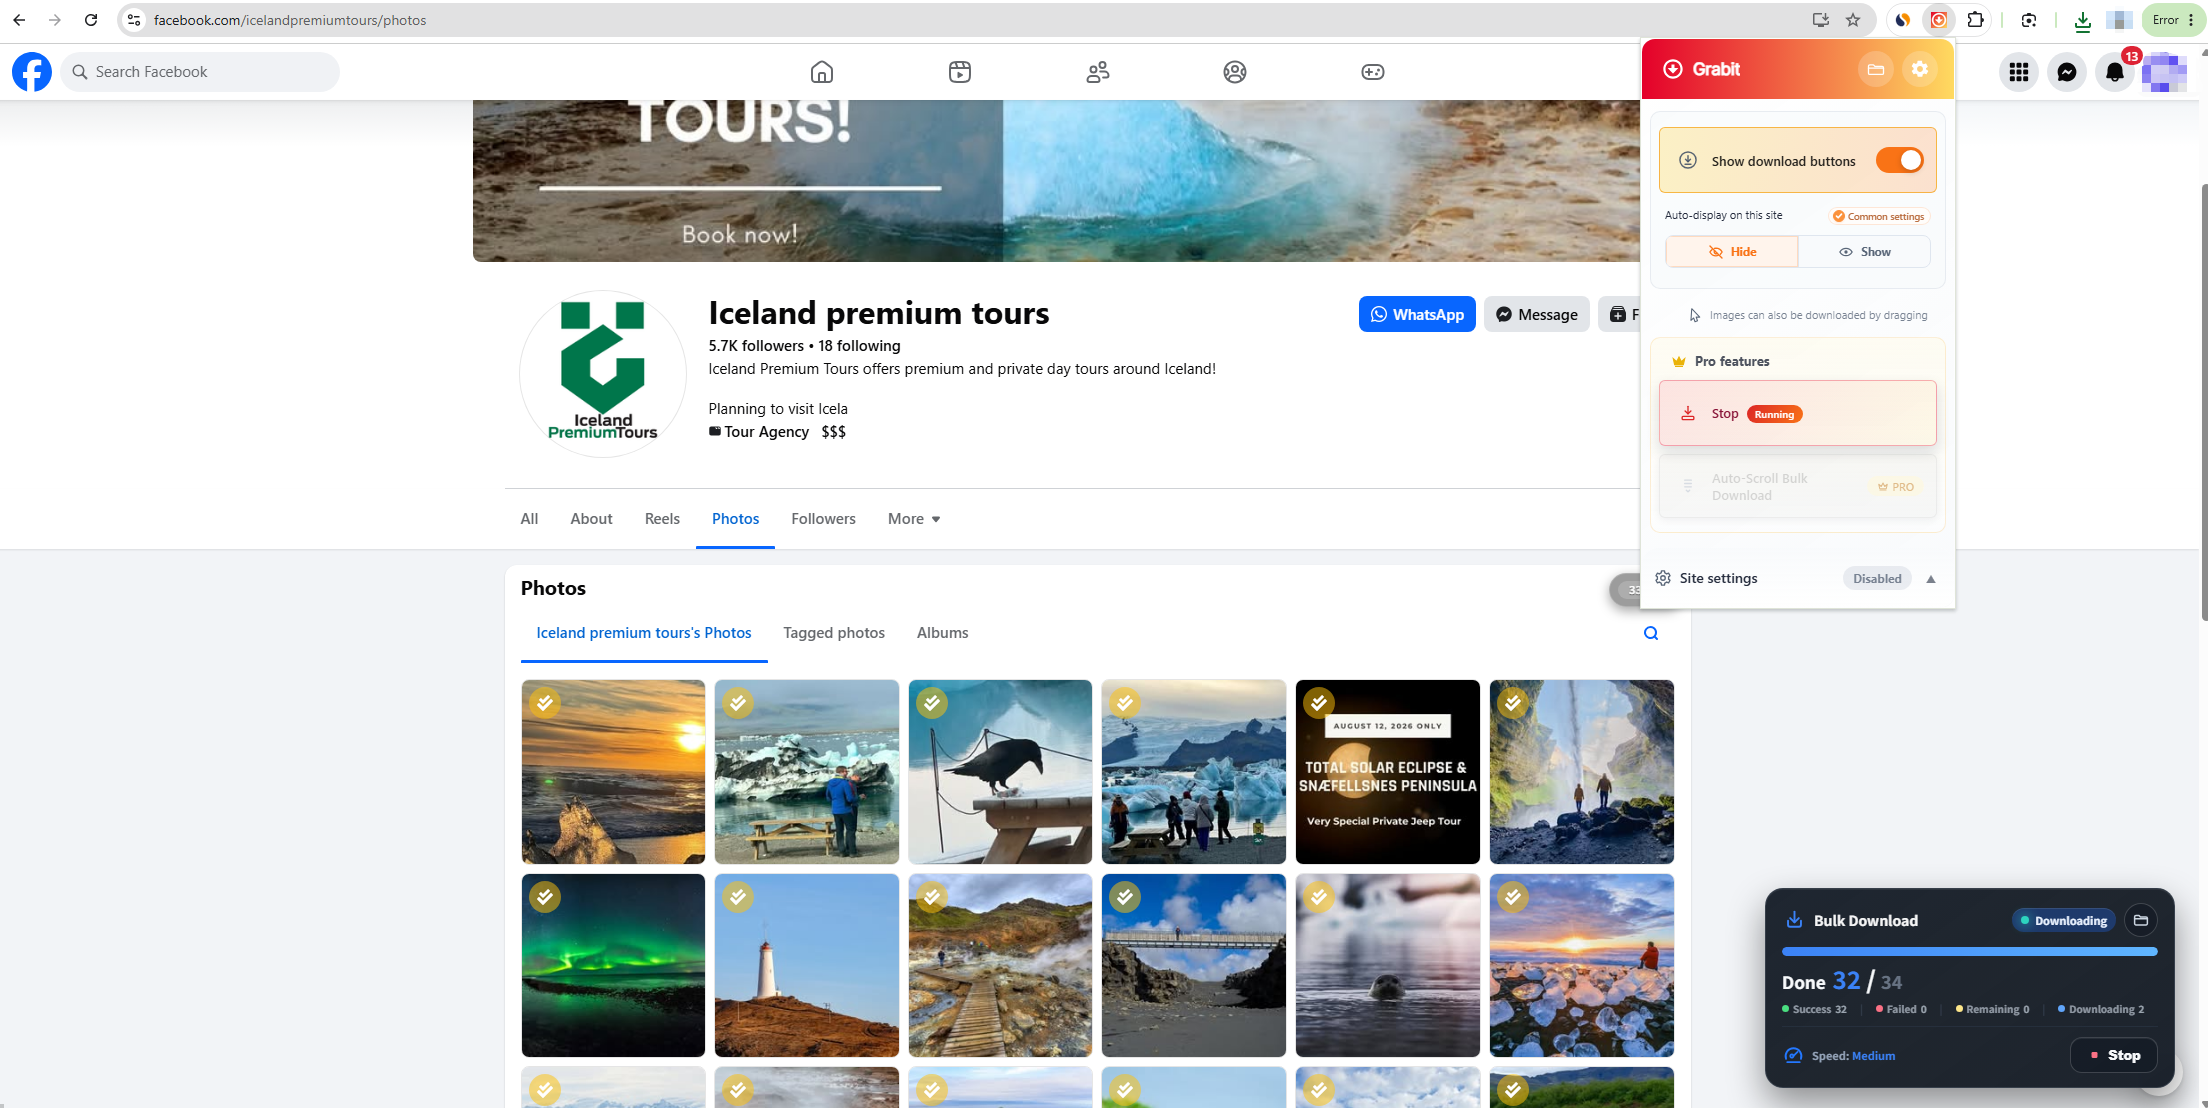The width and height of the screenshot is (2208, 1108).
Task: Click the Auto-Scroll Bulk Download PRO option
Action: pos(1797,487)
